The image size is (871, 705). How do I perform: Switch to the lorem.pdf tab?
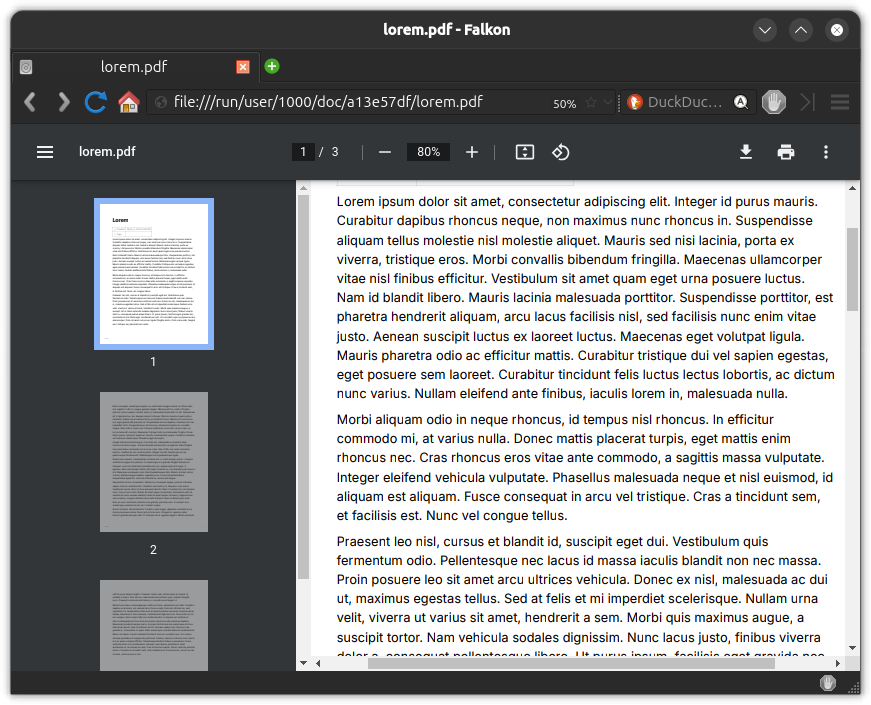[x=133, y=66]
